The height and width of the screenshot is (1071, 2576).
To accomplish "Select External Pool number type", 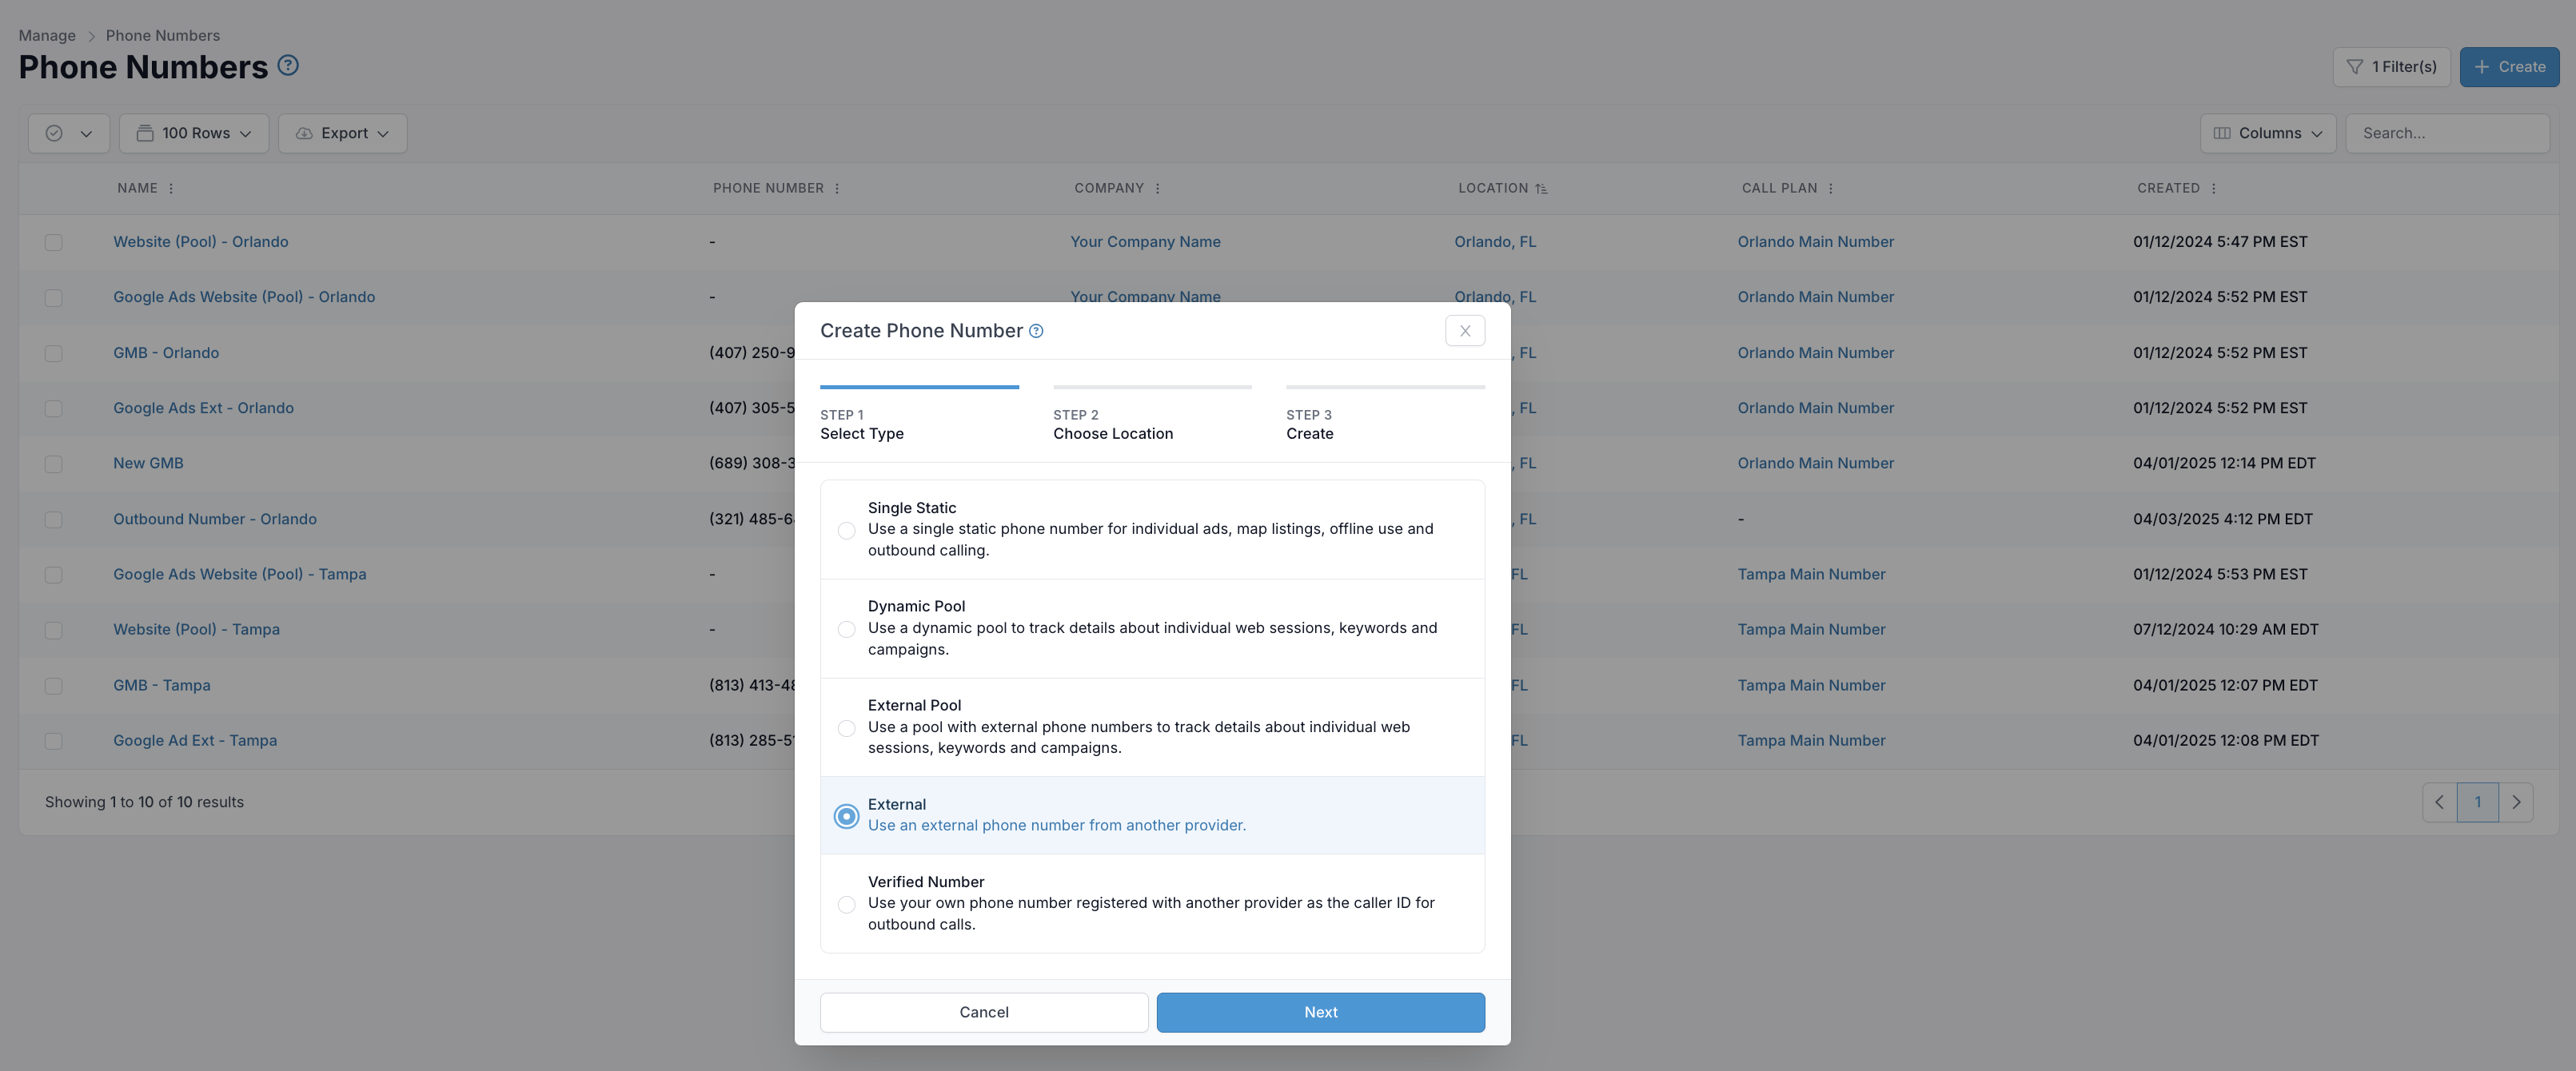I will [x=846, y=728].
